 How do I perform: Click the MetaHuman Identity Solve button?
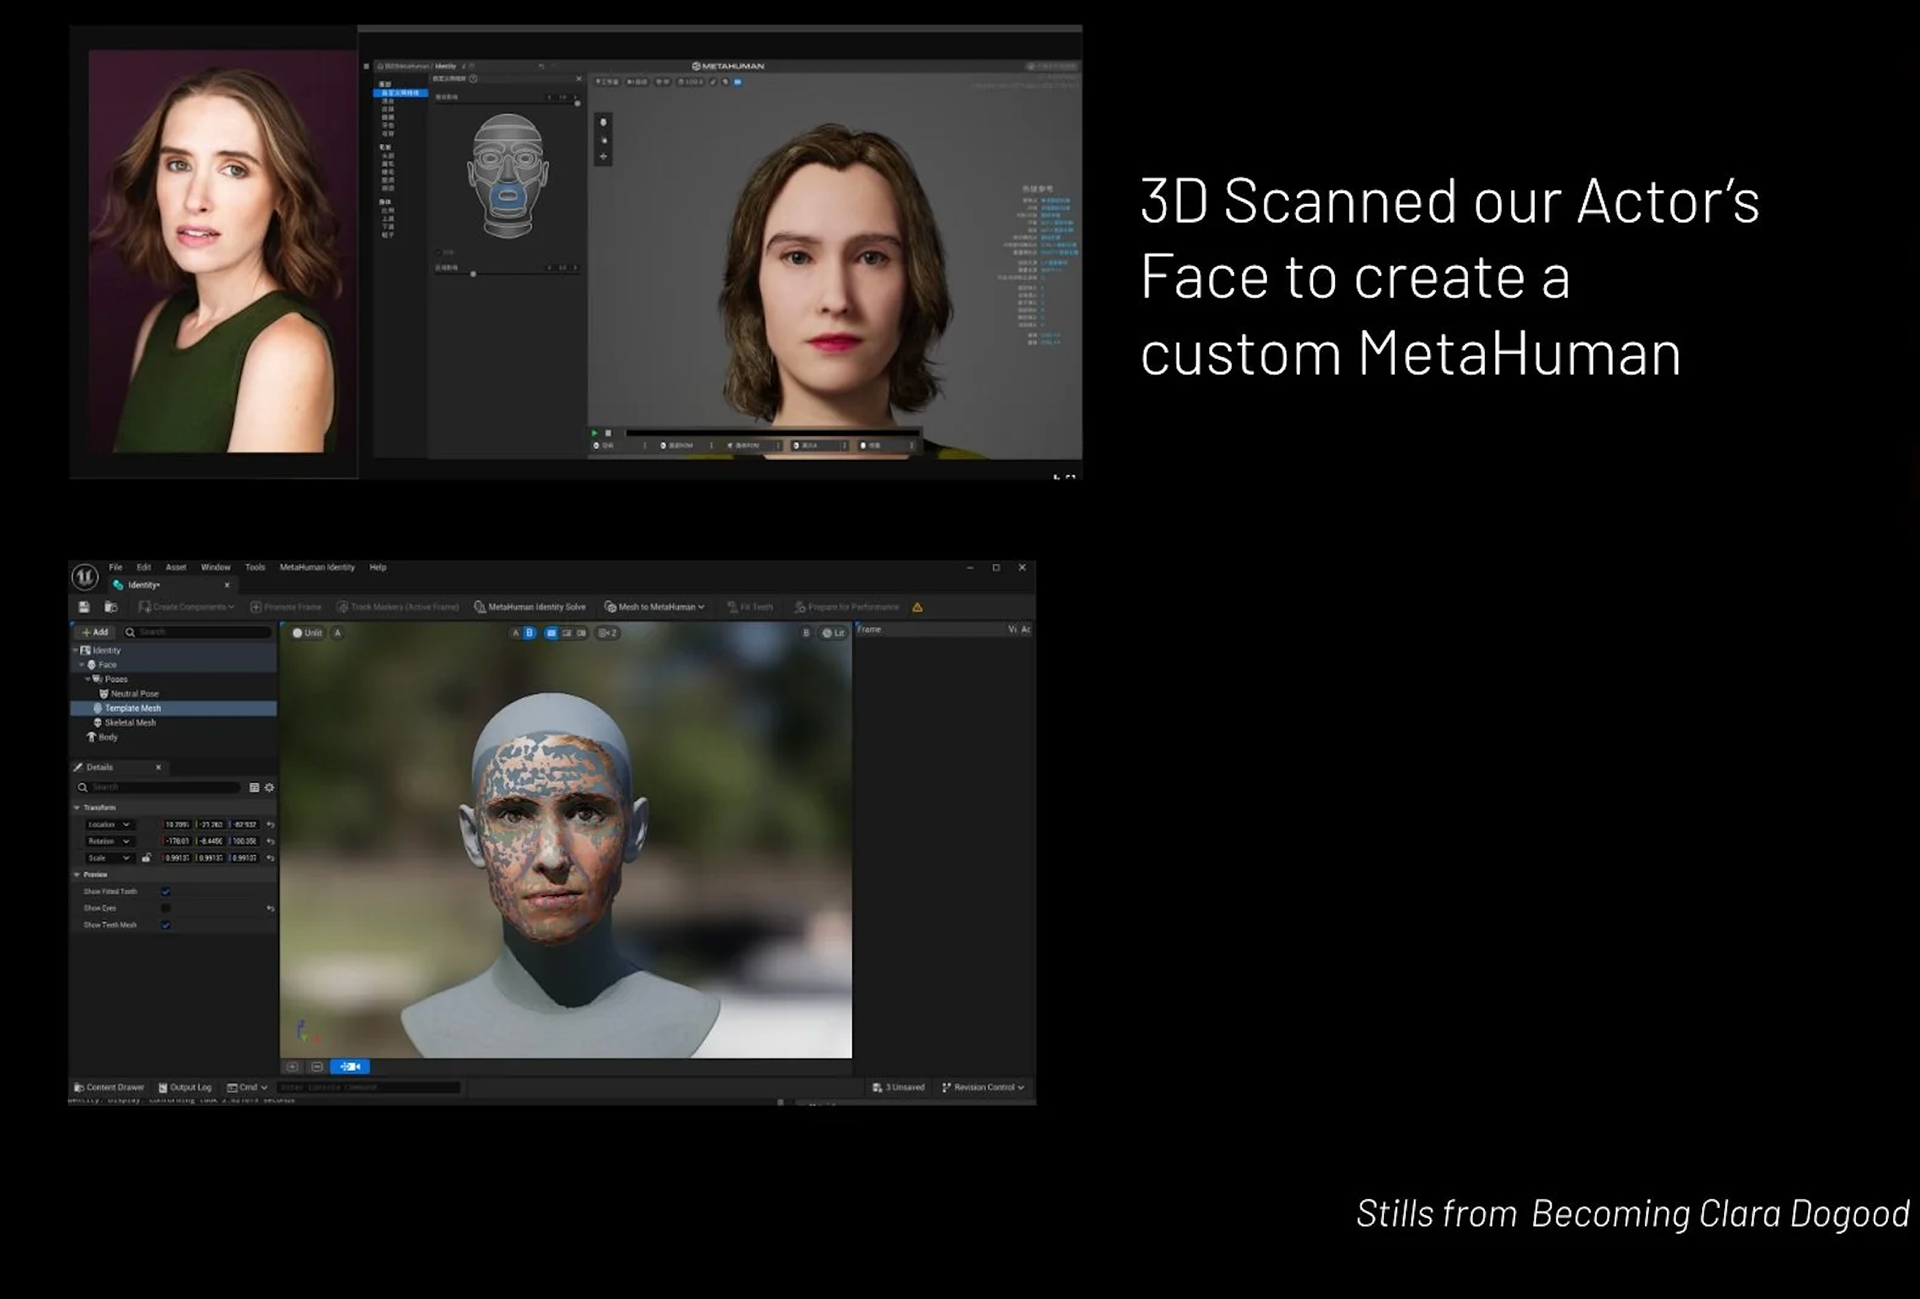pos(530,607)
